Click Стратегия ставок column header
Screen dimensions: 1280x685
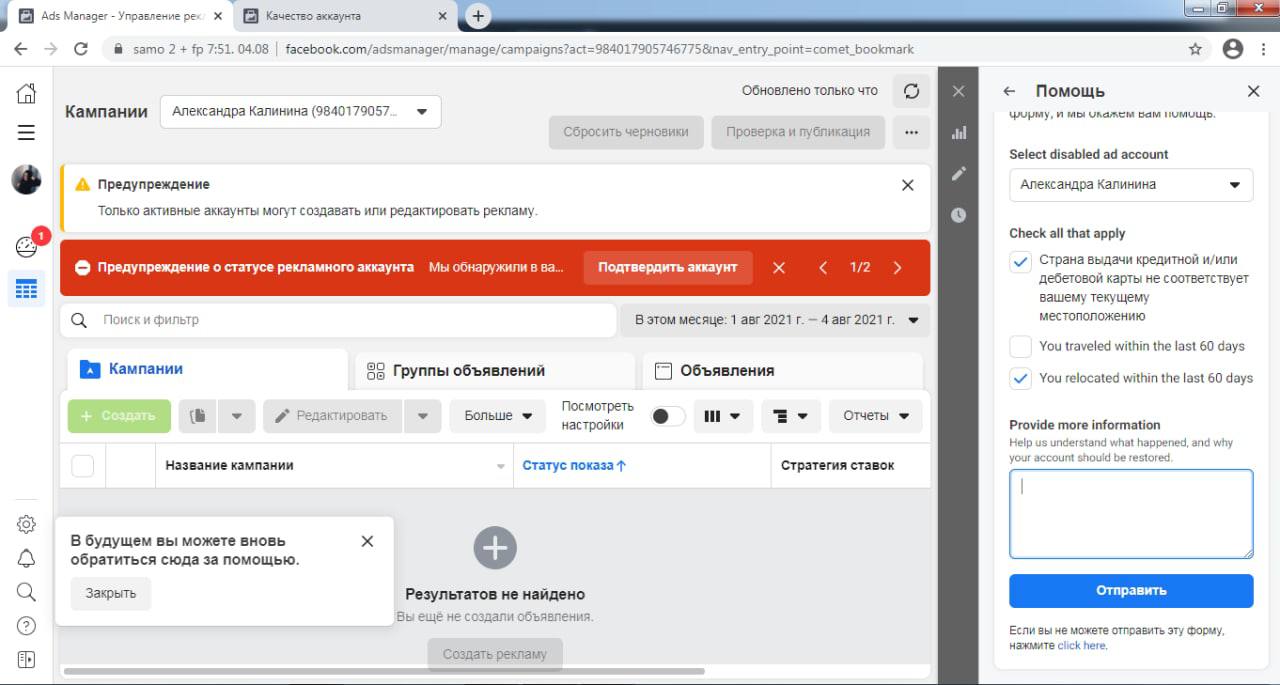click(838, 465)
